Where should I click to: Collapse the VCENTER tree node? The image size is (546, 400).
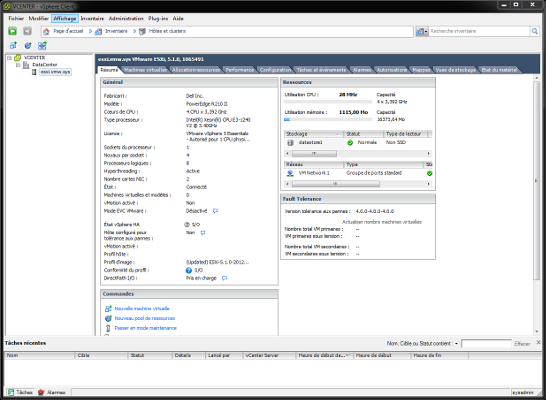(x=9, y=58)
